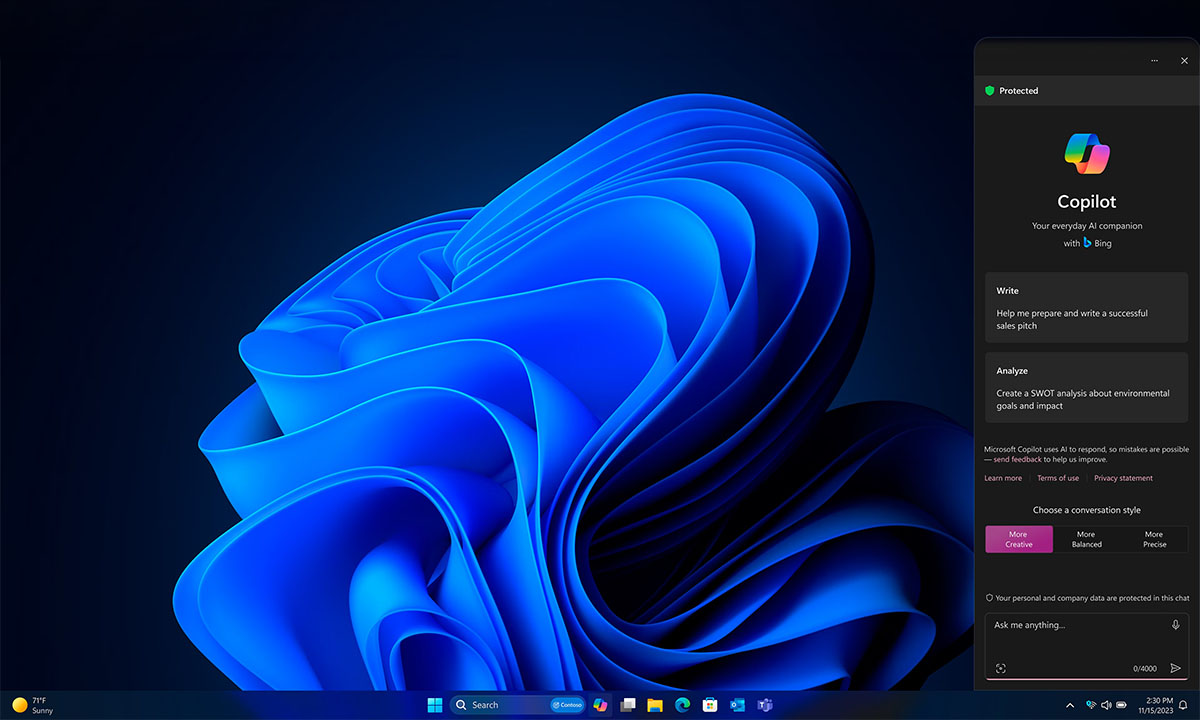Open the Contoso search dropdown in the search bar
1200x720 pixels.
[566, 704]
